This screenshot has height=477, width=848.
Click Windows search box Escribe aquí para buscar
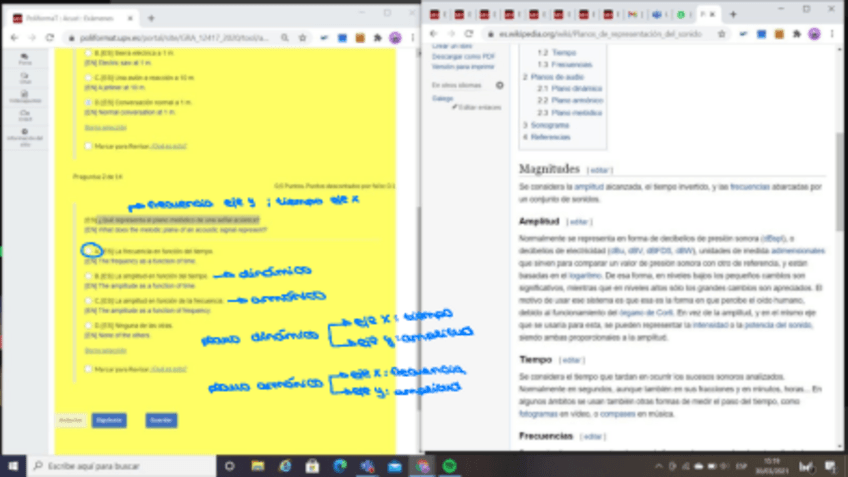coord(121,466)
